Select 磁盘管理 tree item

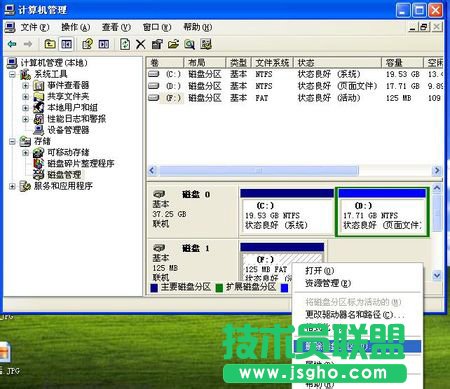(x=64, y=175)
